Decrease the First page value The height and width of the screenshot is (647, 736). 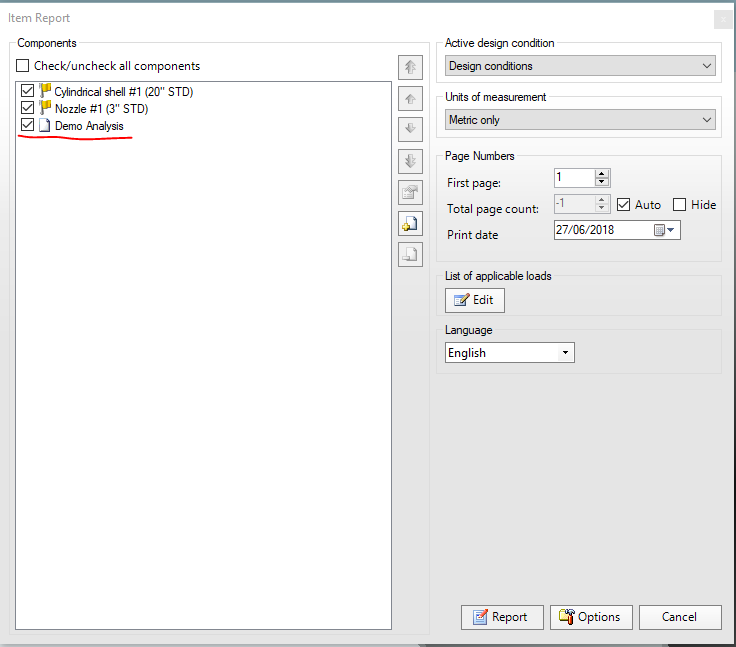tap(602, 182)
